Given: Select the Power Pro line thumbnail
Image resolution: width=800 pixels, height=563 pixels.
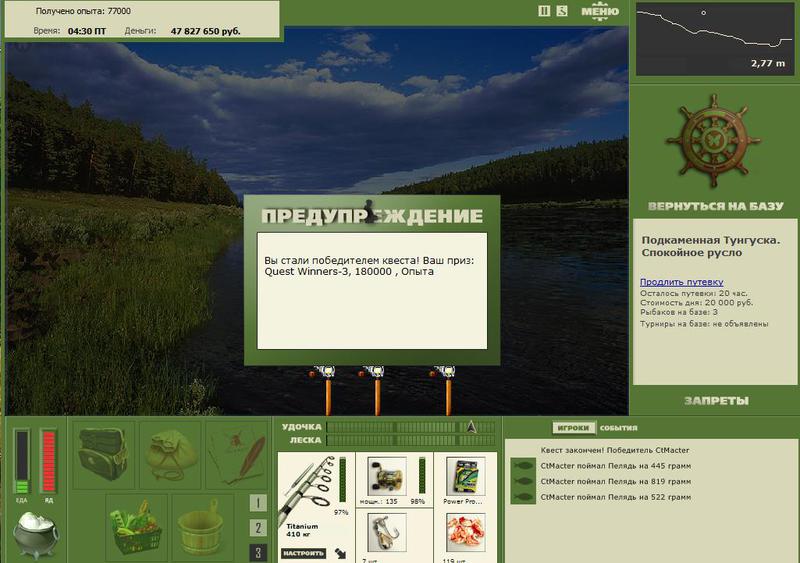Looking at the screenshot, I should 465,477.
